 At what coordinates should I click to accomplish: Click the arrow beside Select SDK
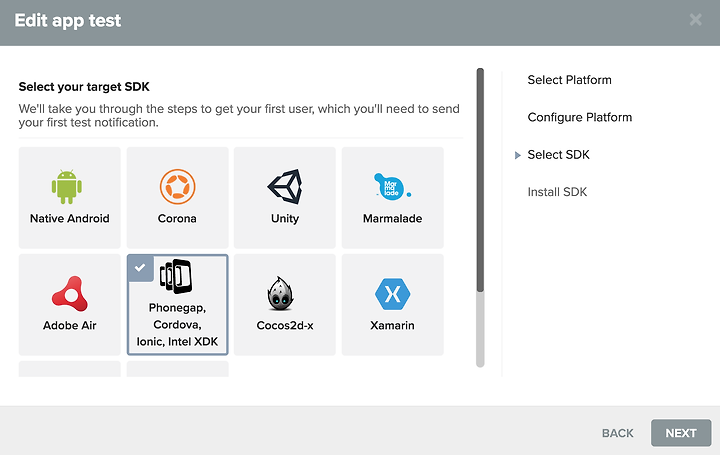point(518,155)
